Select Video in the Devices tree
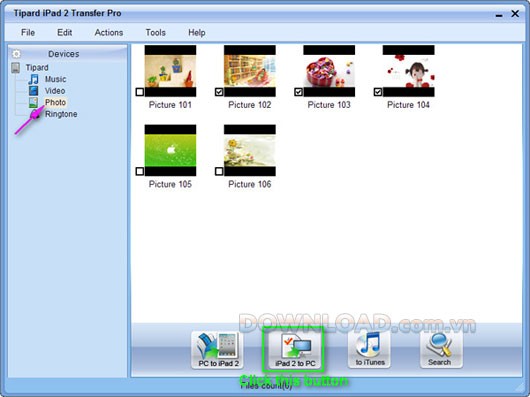Viewport: 530px width, 397px height. (55, 91)
